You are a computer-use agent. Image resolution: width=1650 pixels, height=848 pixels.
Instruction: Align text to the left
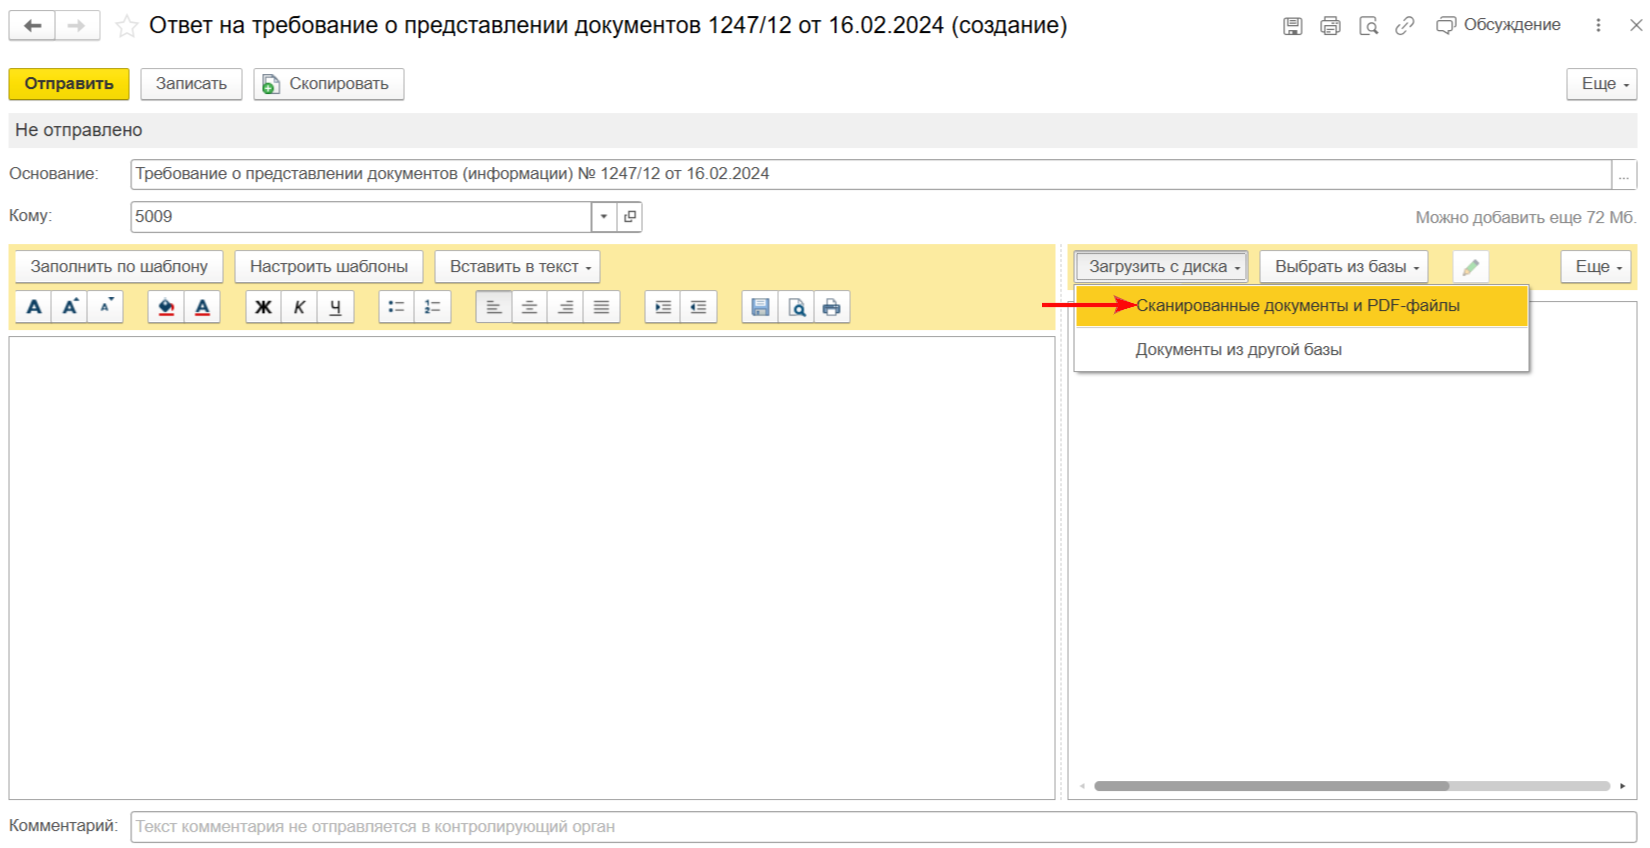coord(494,307)
